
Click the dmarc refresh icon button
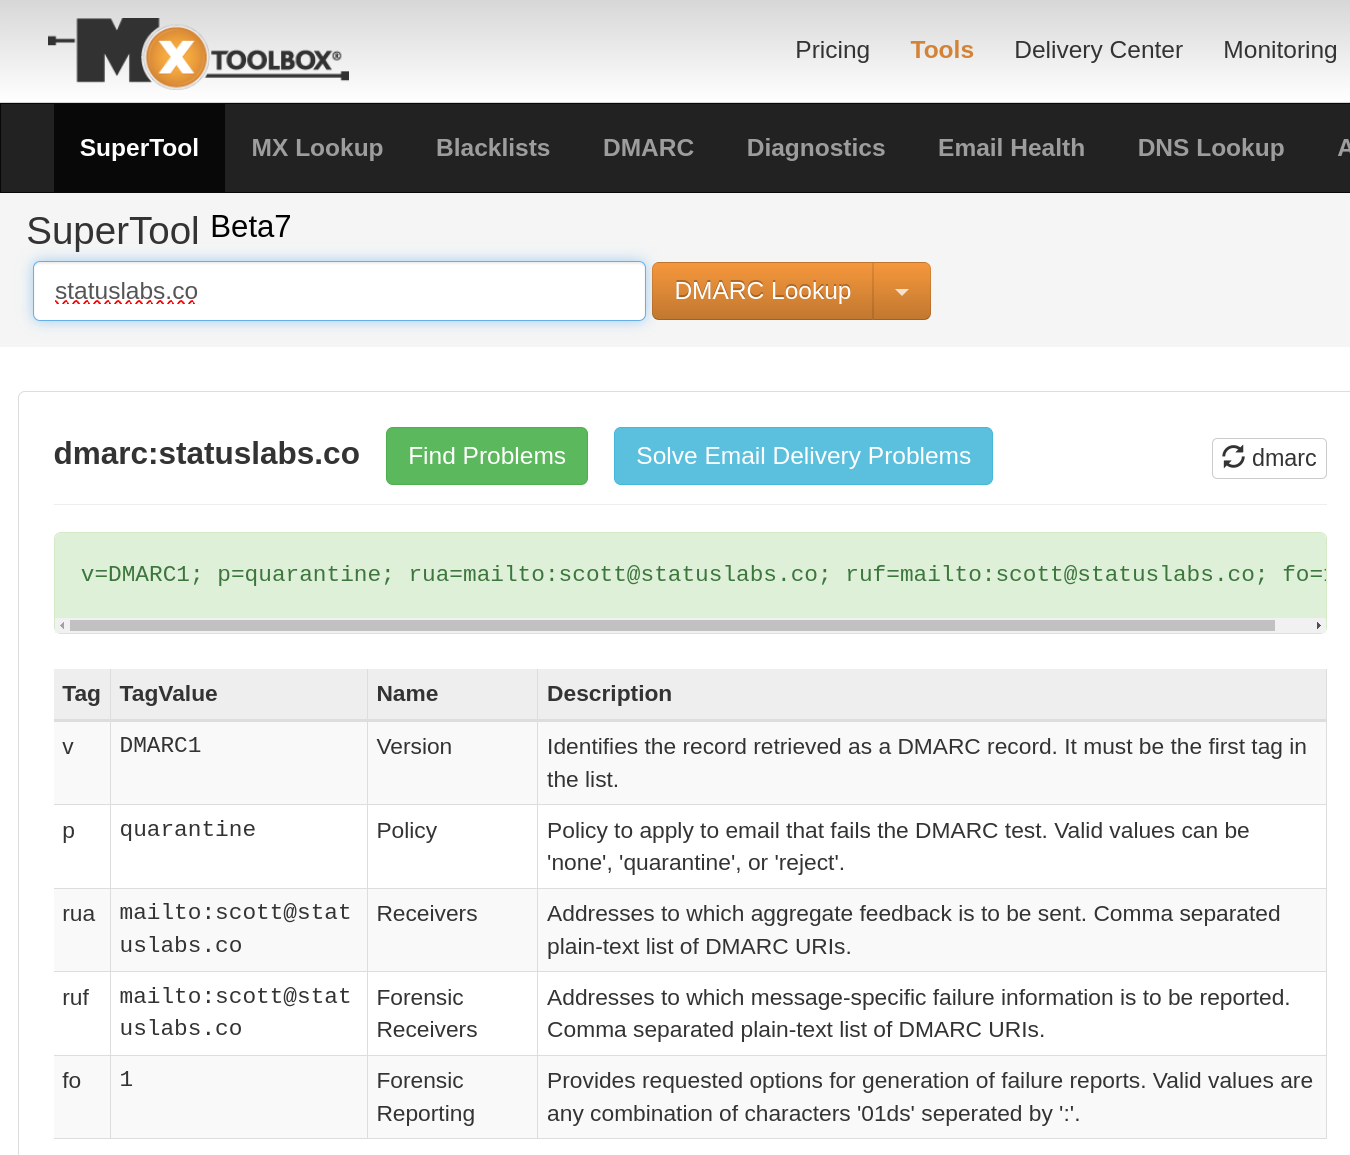coord(1269,458)
